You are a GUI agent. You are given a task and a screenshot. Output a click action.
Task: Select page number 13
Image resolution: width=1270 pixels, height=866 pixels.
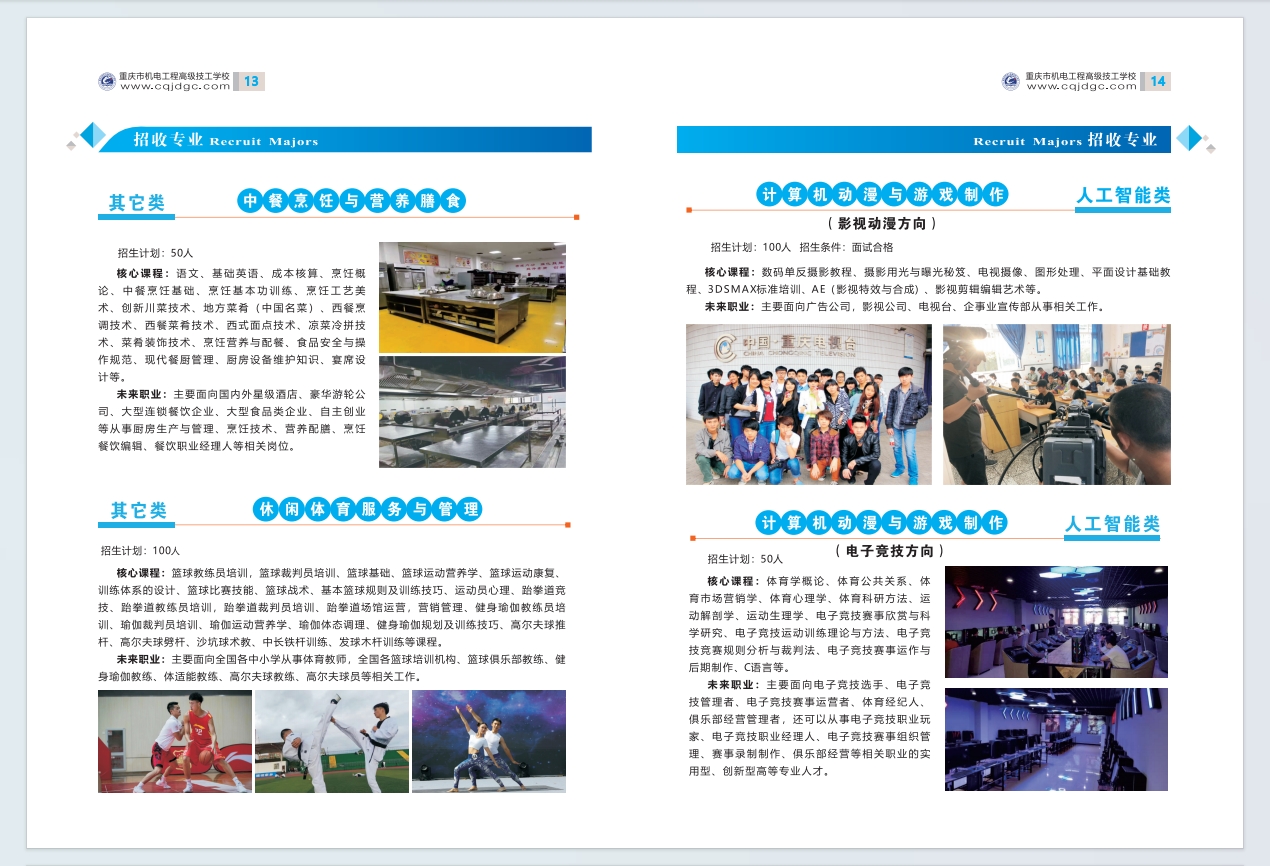click(x=251, y=81)
